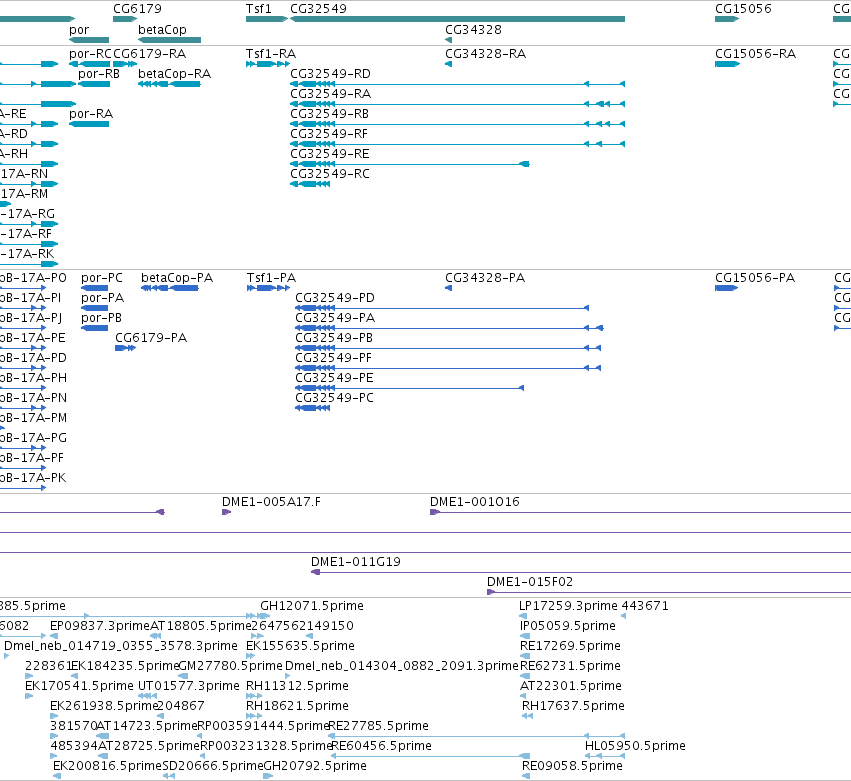851x781 pixels.
Task: Click the RH17637.5prime EST label
Action: coord(573,707)
